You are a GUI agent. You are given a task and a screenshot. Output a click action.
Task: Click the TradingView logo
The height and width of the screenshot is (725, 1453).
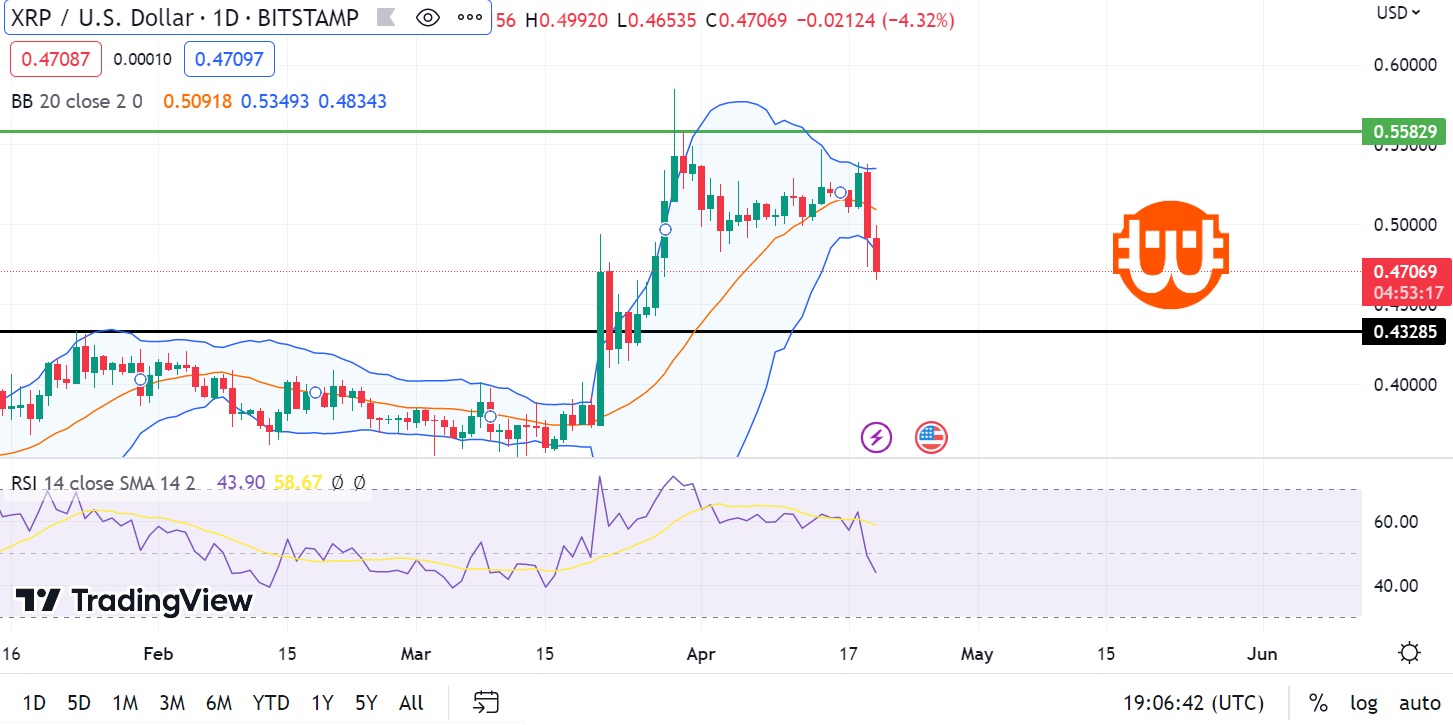pos(133,600)
